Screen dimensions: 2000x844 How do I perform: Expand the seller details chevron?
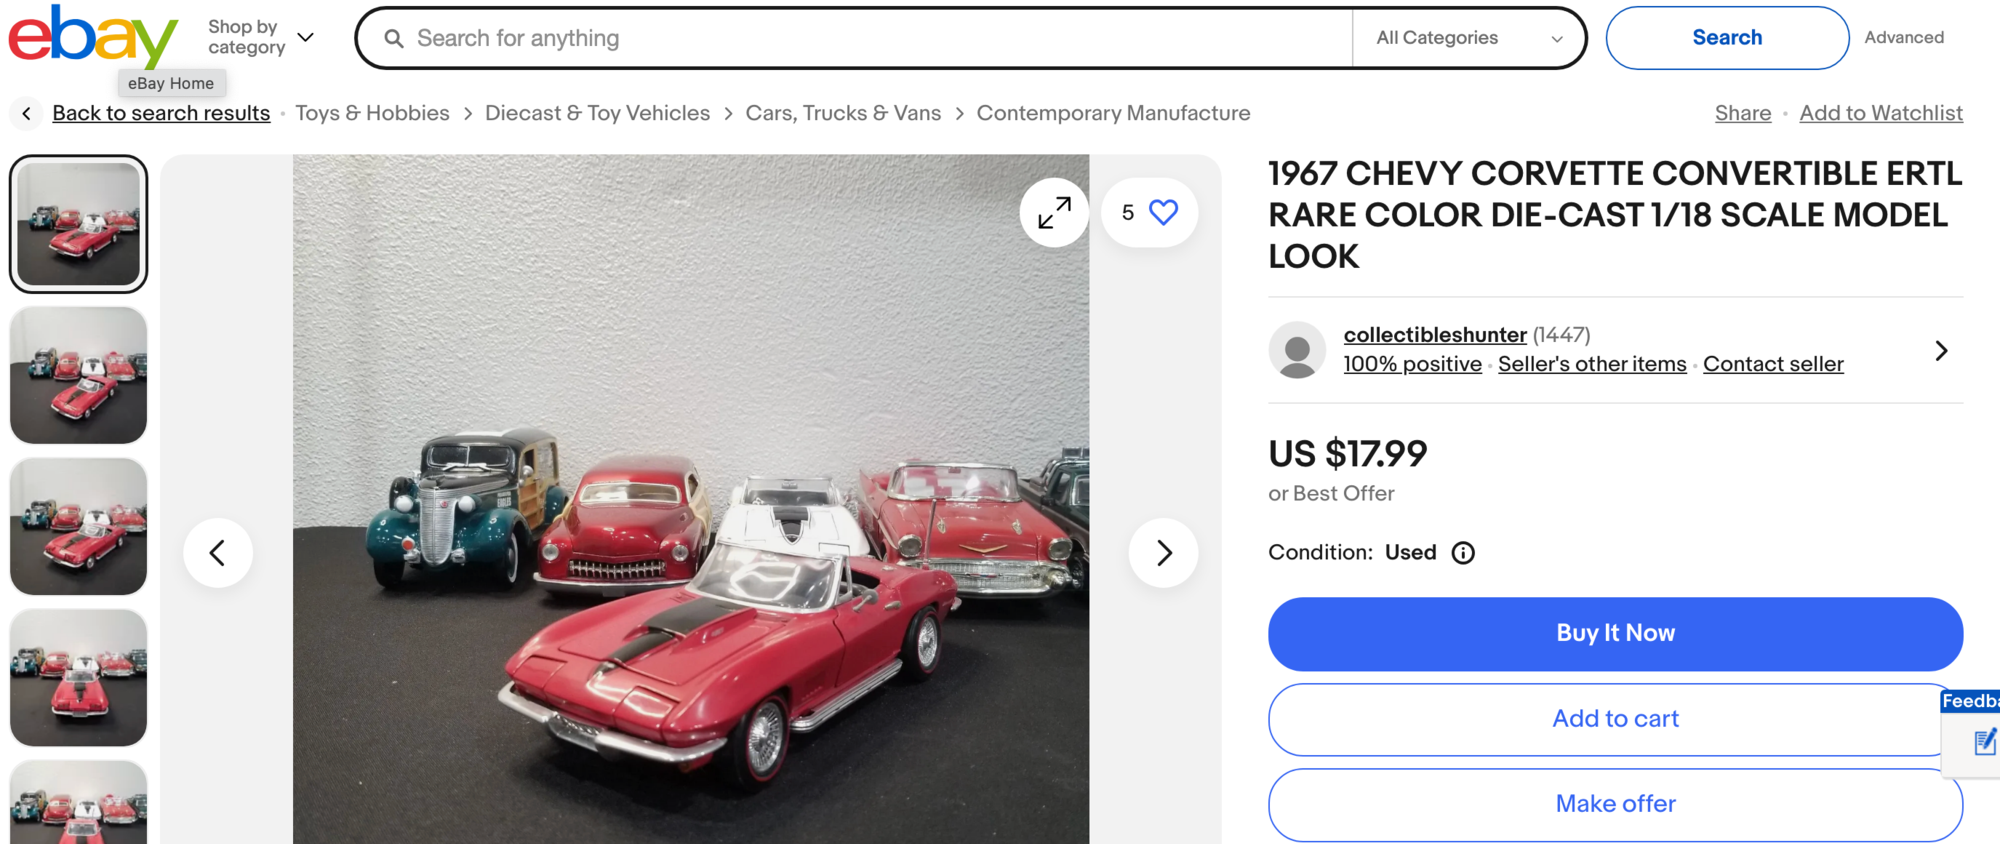point(1941,351)
